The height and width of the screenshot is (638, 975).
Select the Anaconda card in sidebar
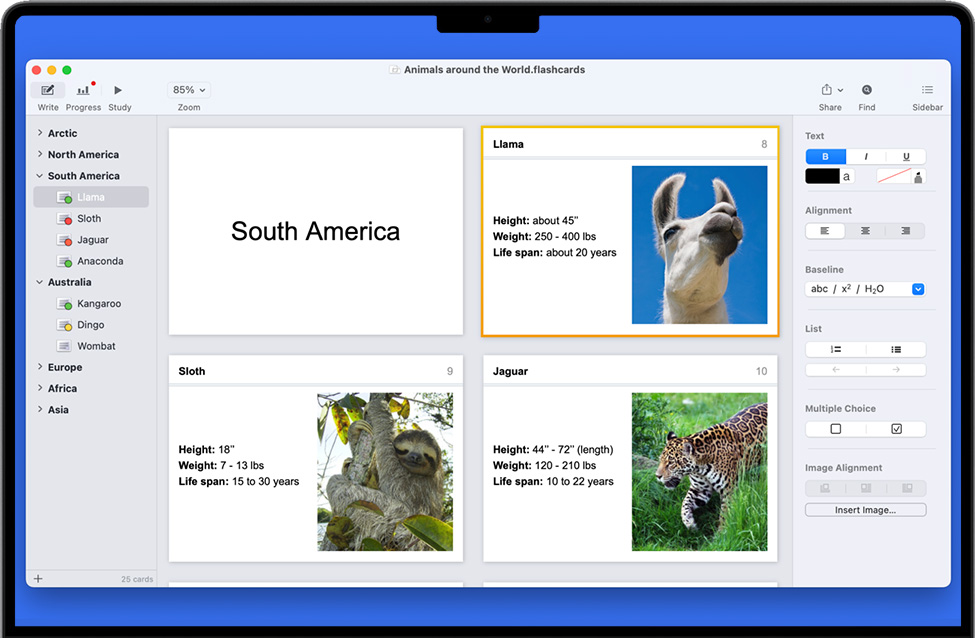[91, 261]
